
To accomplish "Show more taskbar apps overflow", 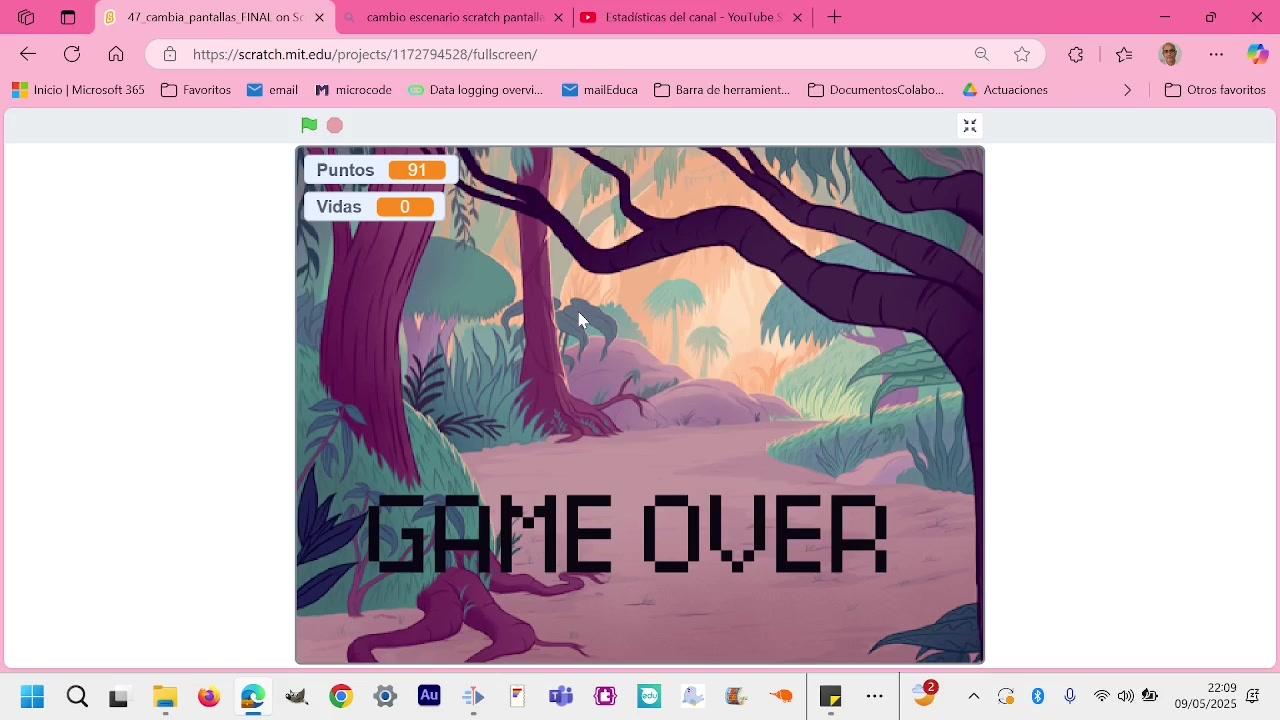I will pyautogui.click(x=875, y=696).
